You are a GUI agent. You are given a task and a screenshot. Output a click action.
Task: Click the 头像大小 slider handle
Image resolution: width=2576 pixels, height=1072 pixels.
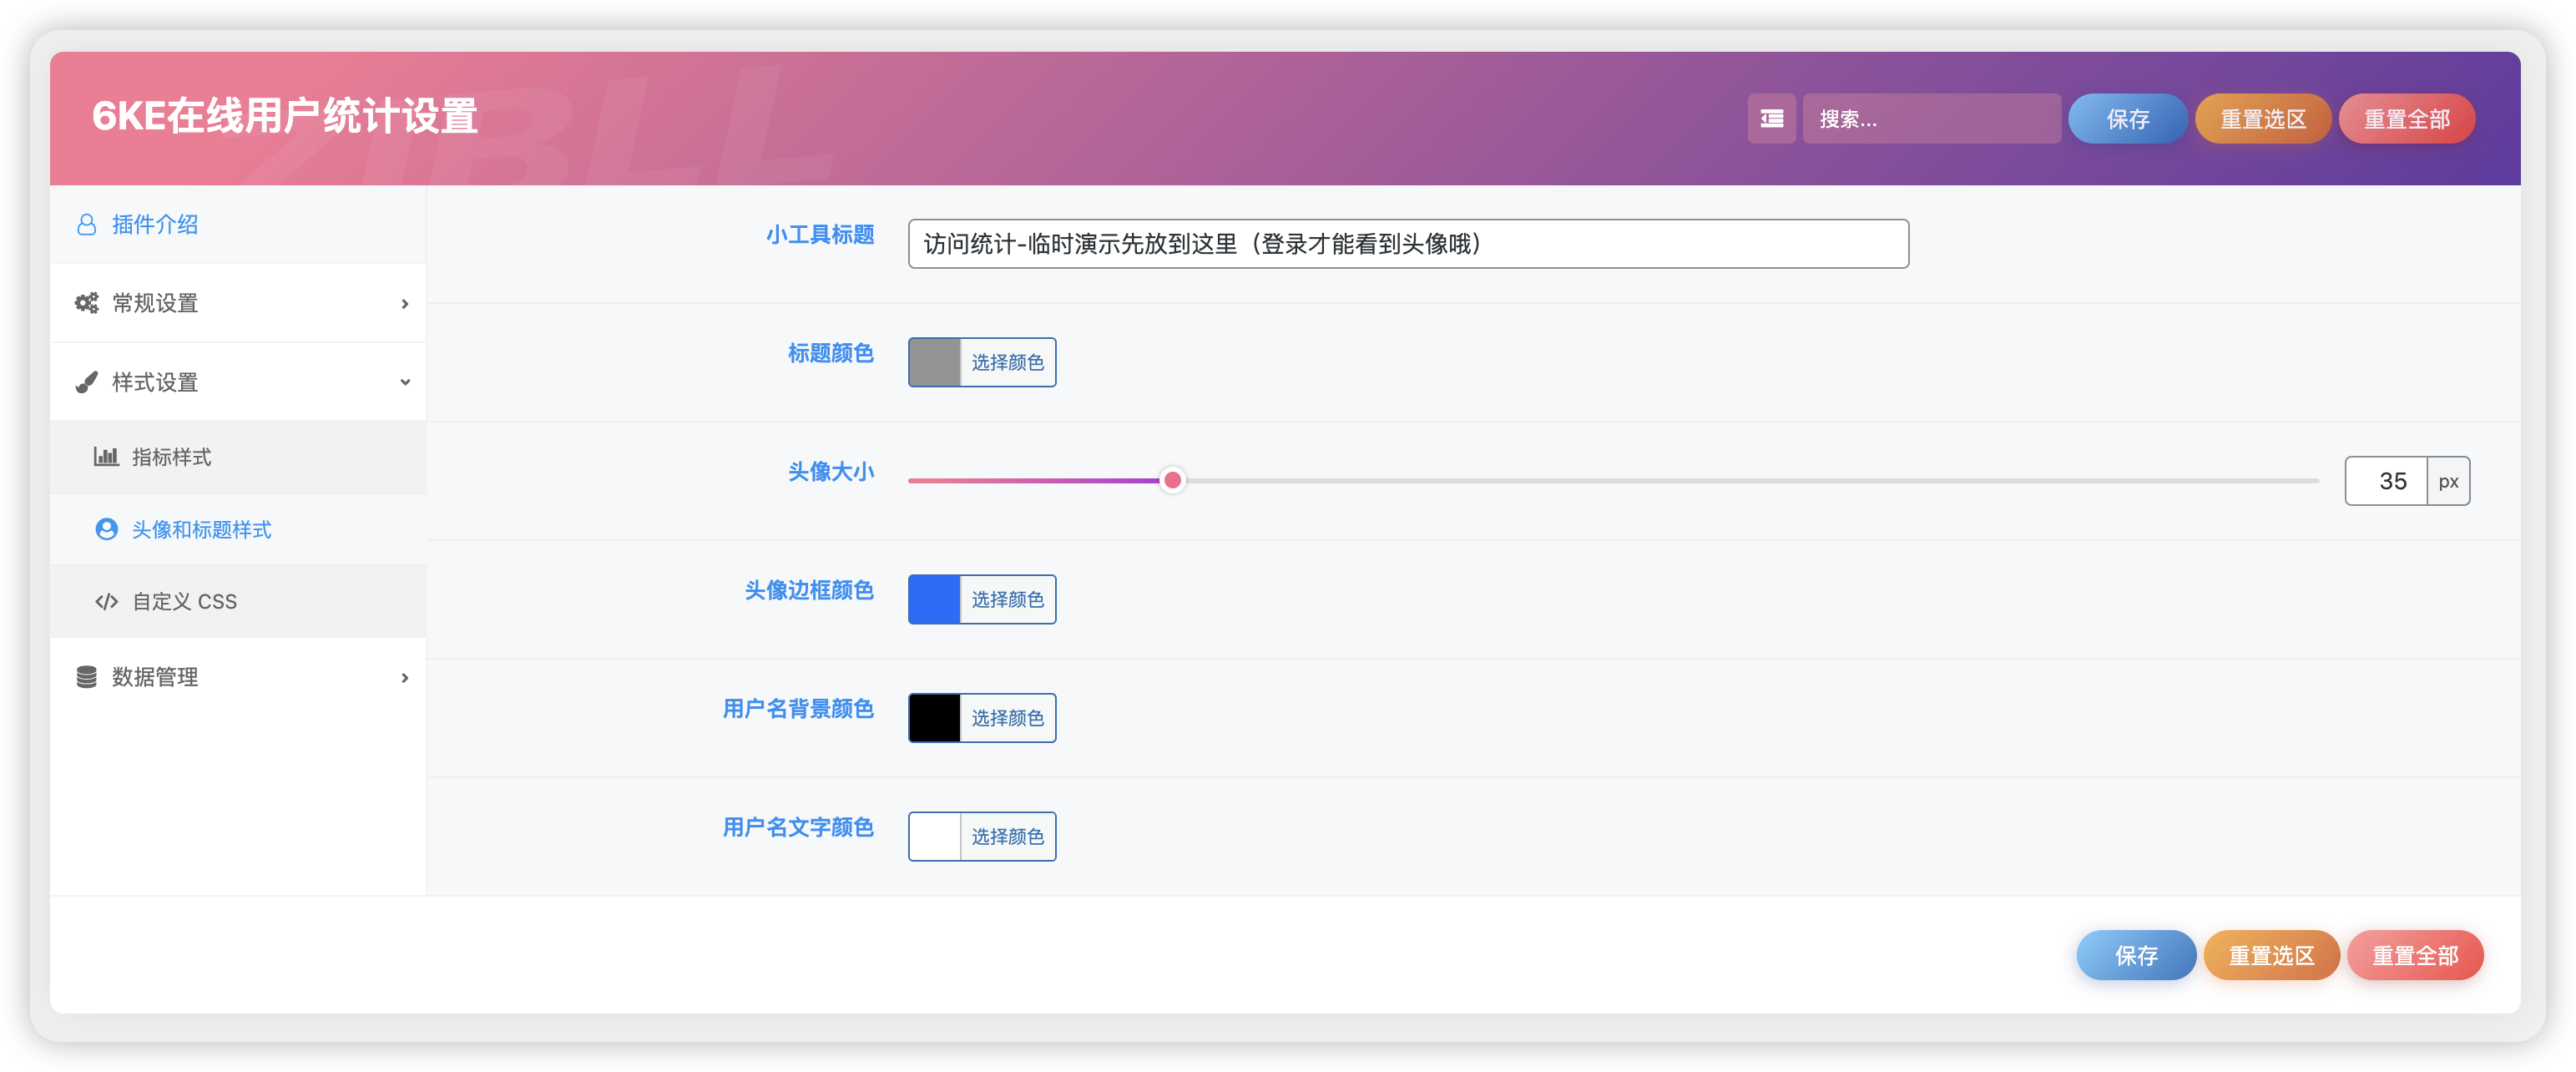click(1173, 480)
